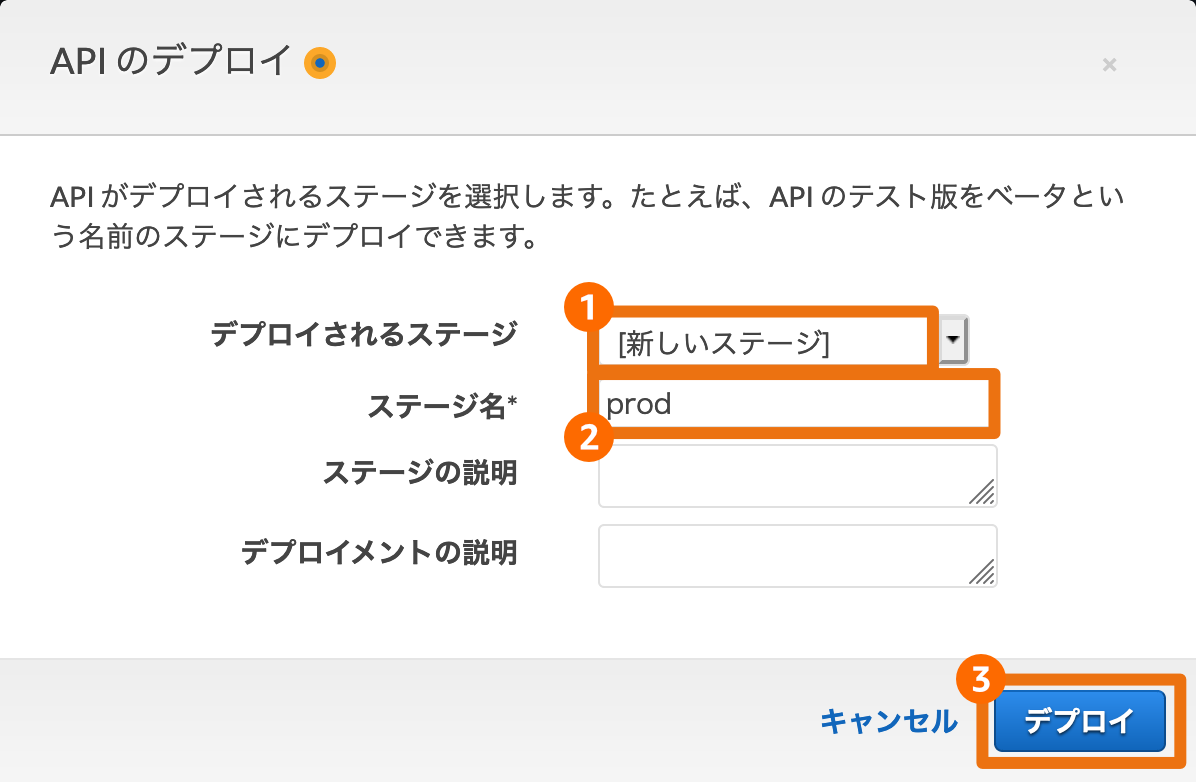Grab the デプロイメントの説明 textarea resize handle
The width and height of the screenshot is (1196, 782).
click(x=982, y=572)
